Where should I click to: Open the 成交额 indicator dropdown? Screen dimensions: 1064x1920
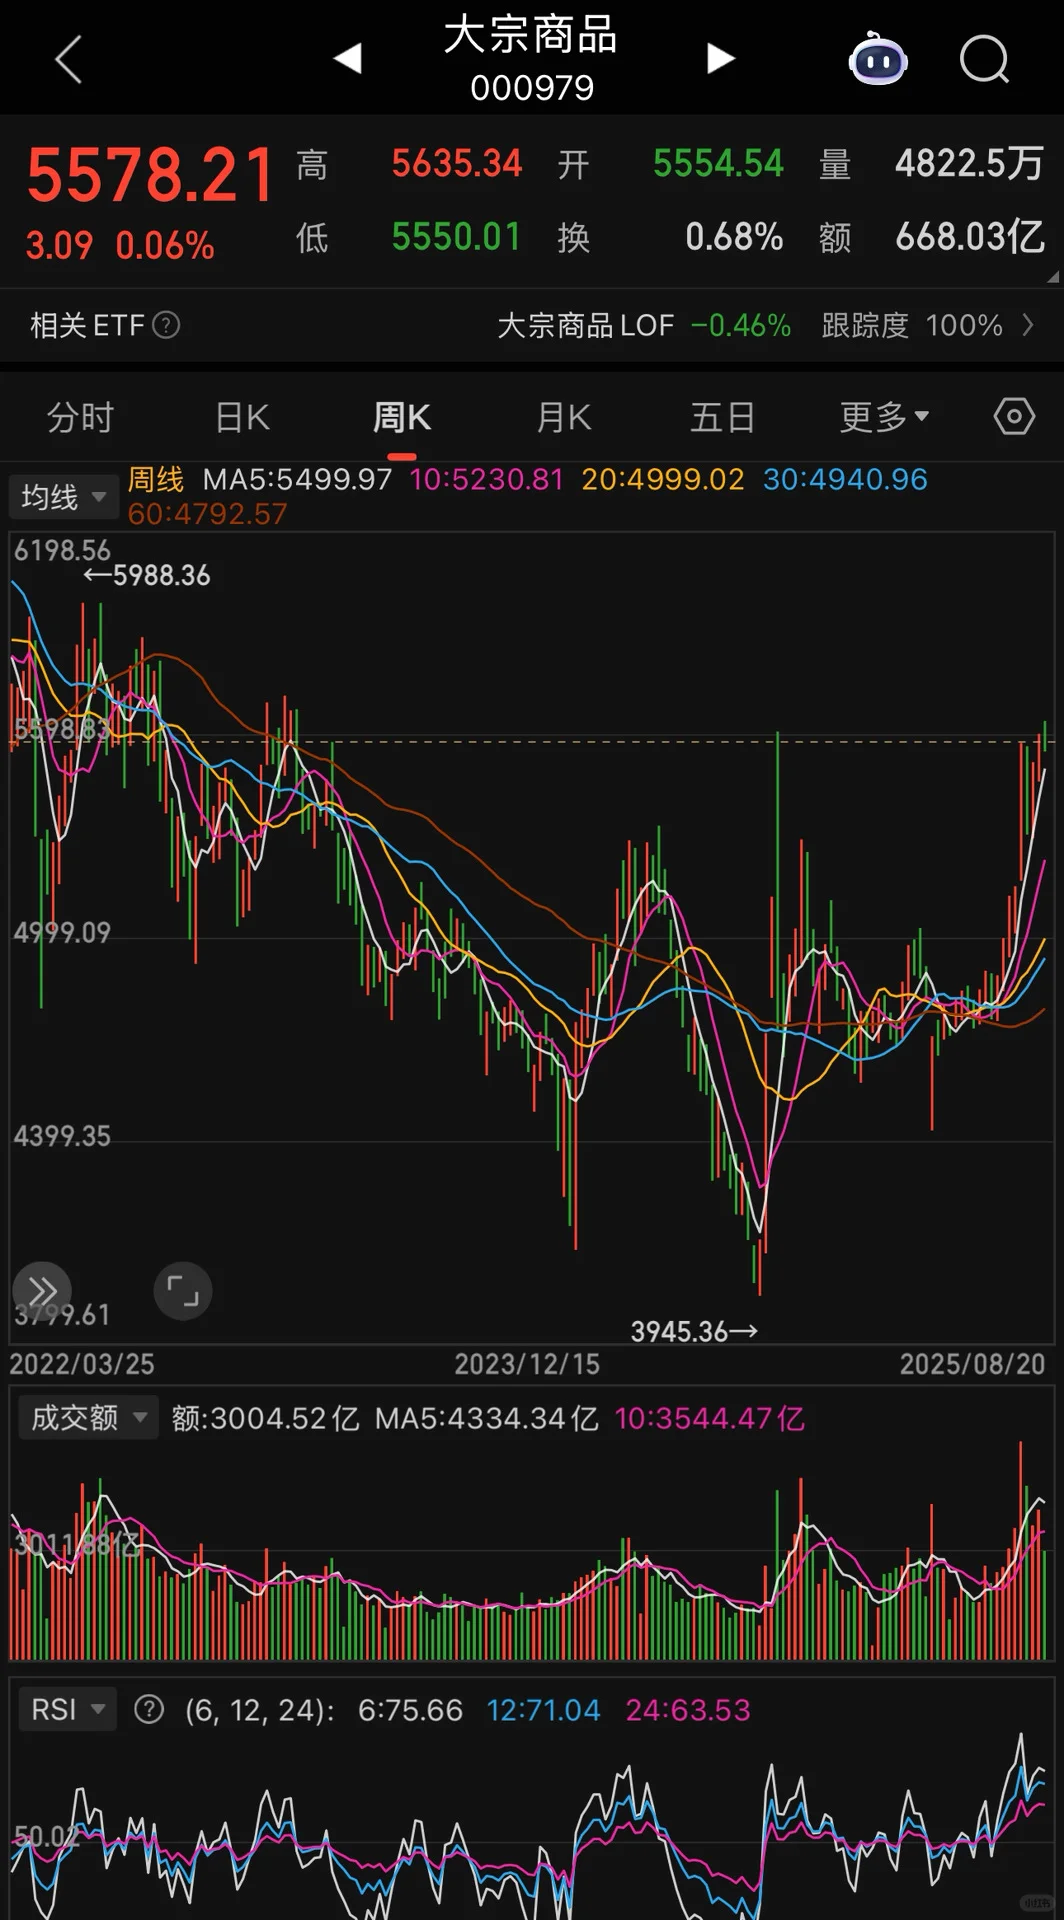click(x=88, y=1417)
